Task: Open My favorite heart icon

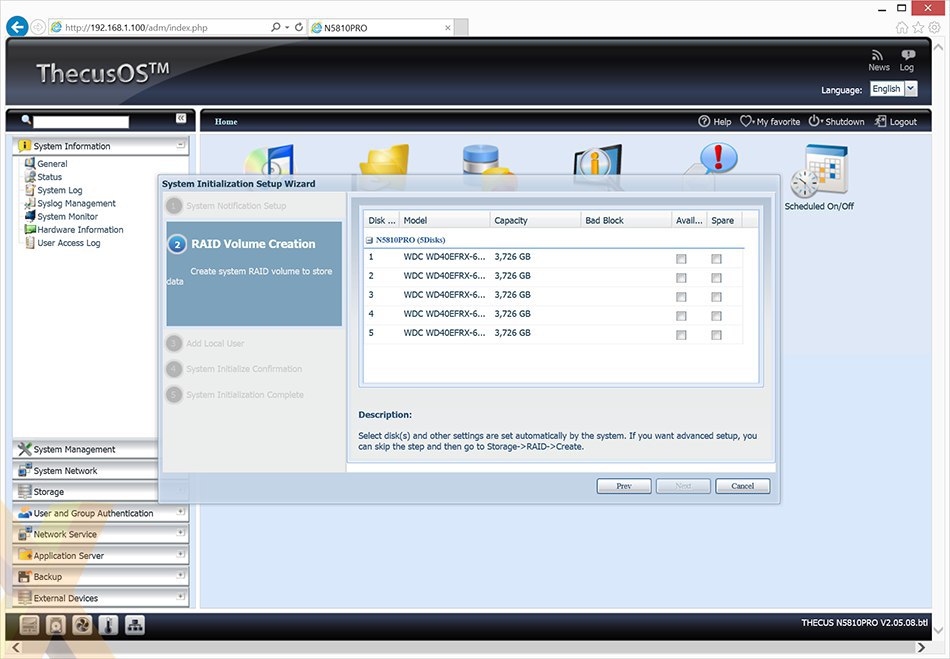Action: click(747, 122)
